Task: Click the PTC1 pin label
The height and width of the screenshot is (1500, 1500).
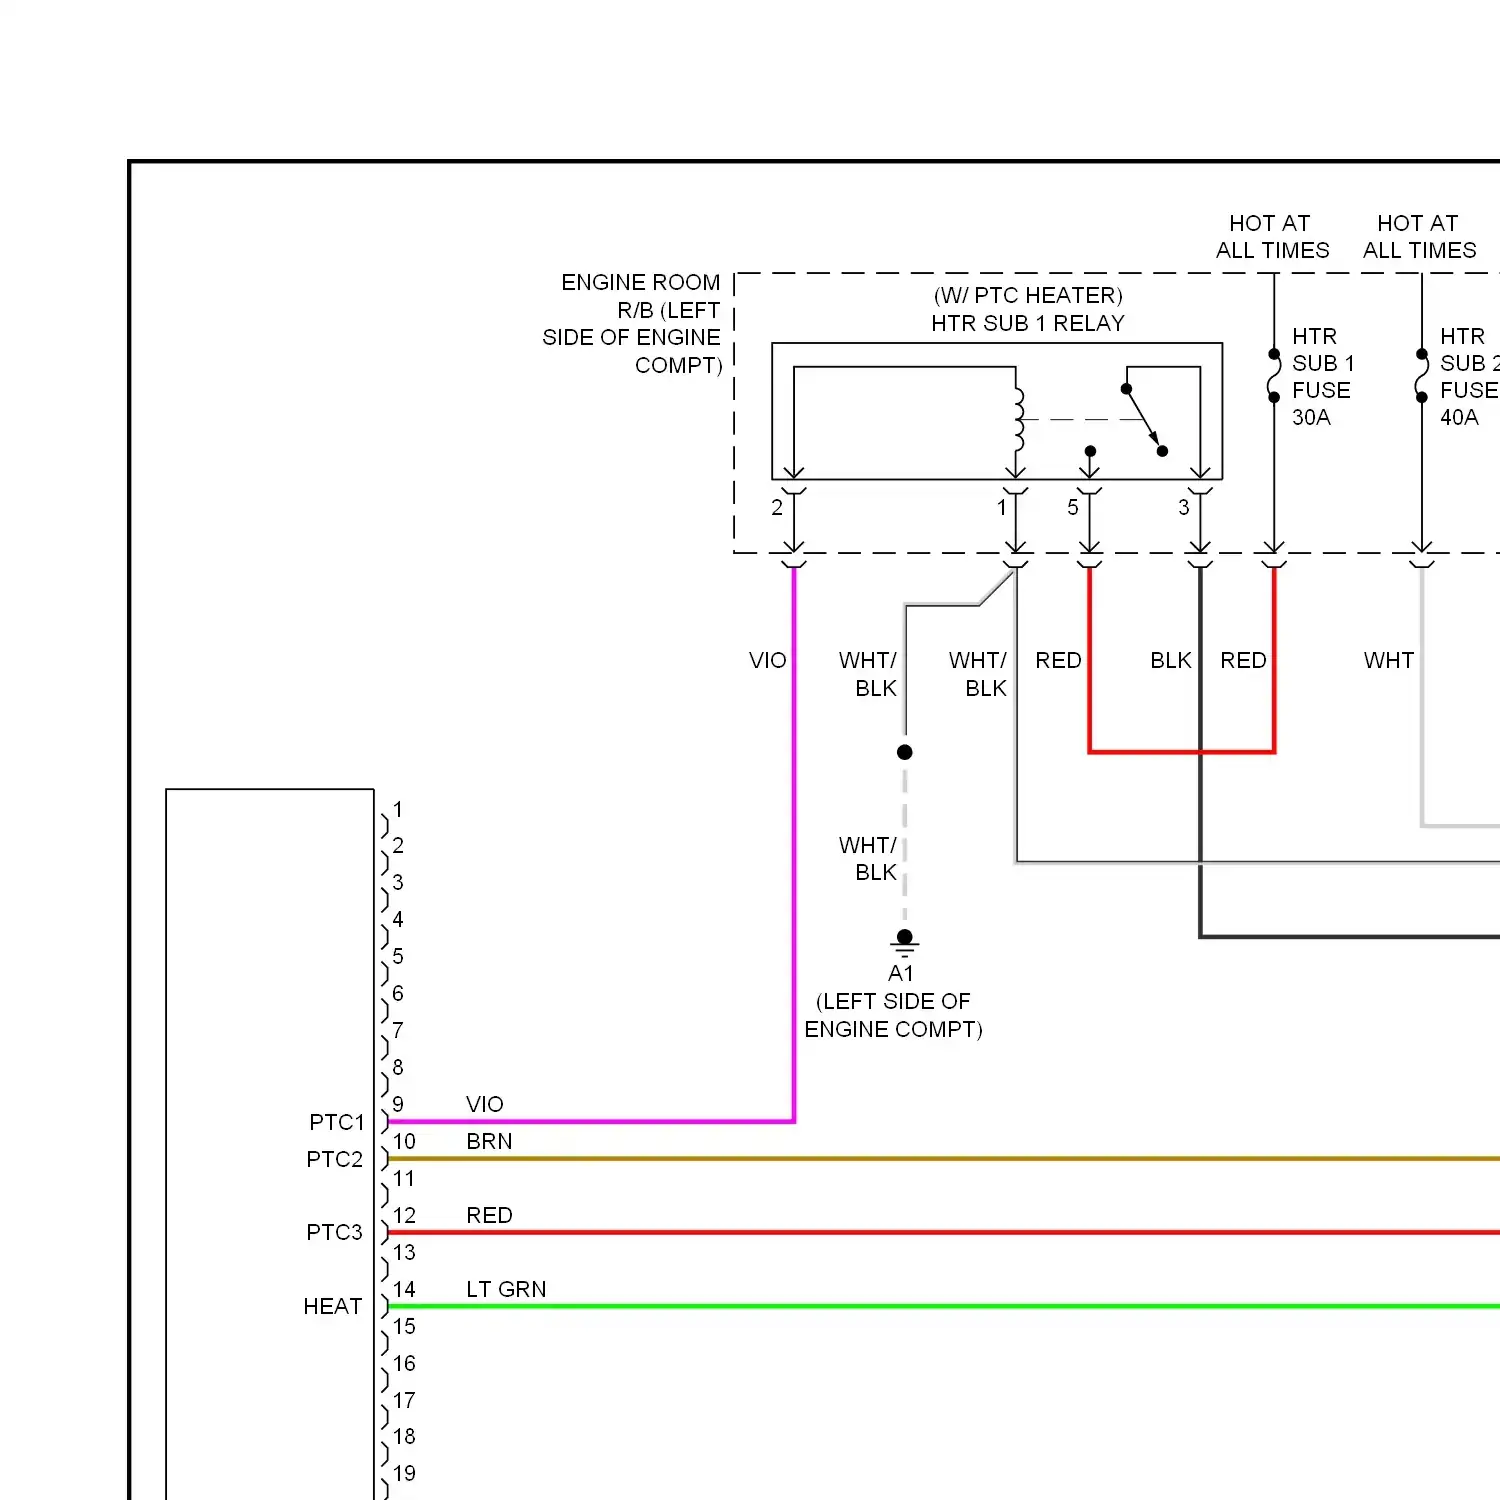Action: (x=337, y=1122)
